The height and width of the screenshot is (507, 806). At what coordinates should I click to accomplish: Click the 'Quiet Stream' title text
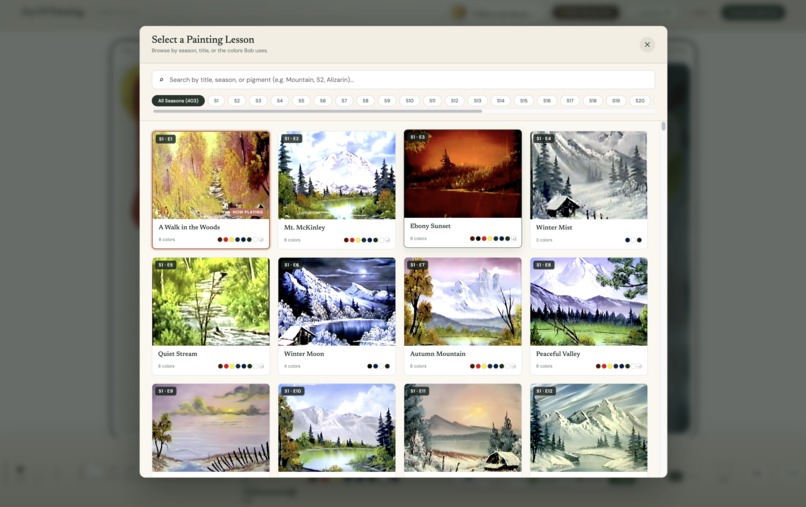tap(177, 354)
